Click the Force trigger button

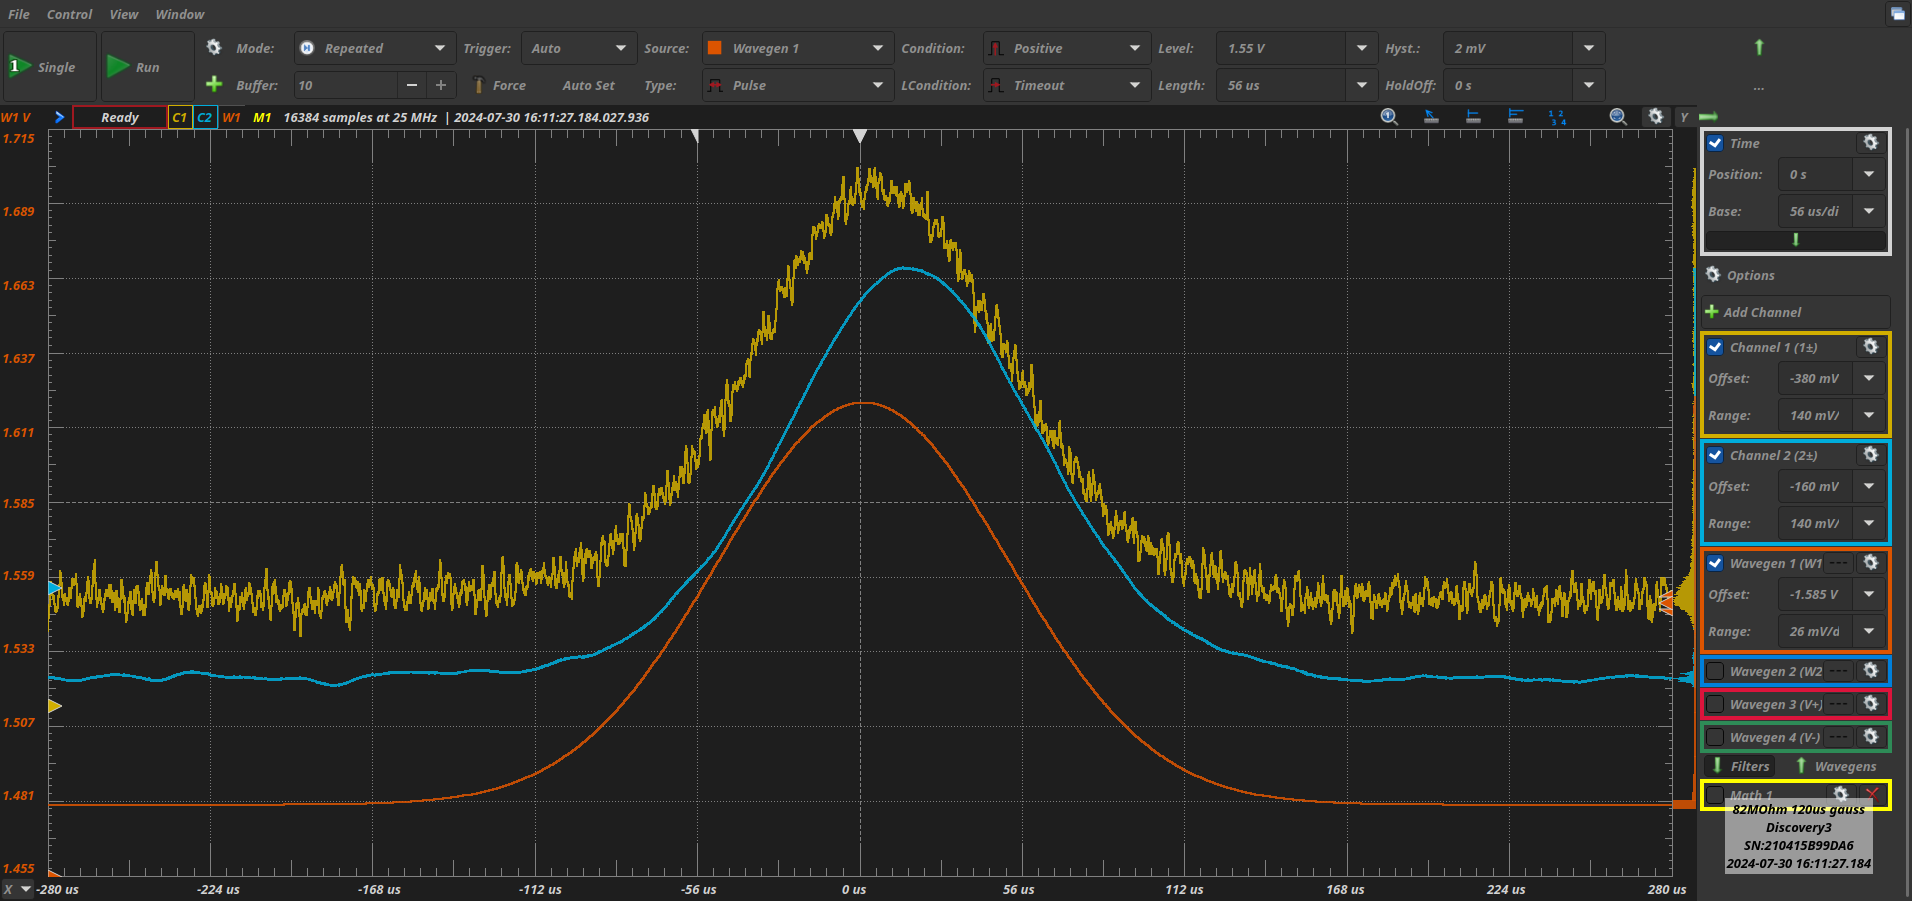pyautogui.click(x=500, y=85)
